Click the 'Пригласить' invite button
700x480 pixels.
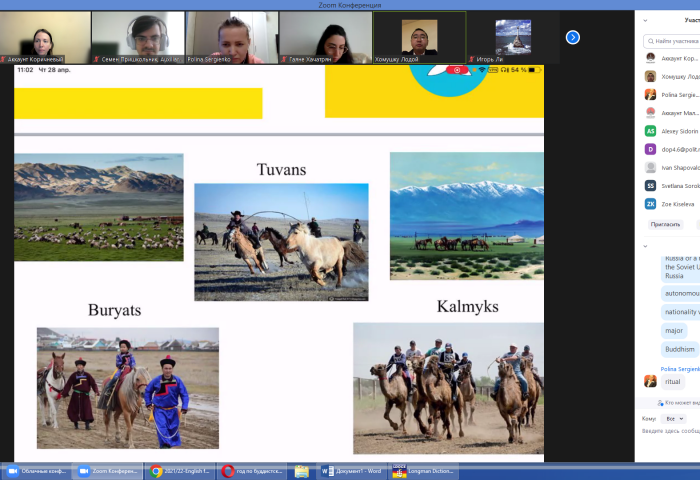[x=665, y=224]
